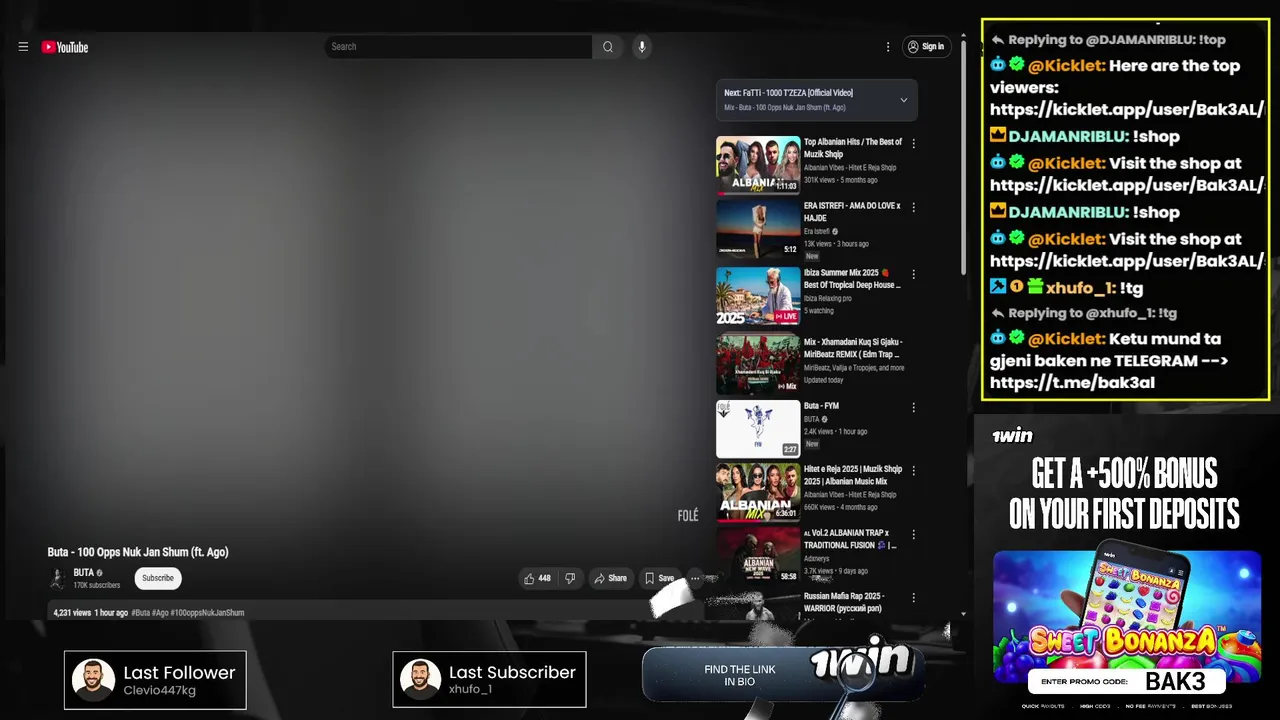Open top viewers kicklet.app link in chat

(1127, 109)
